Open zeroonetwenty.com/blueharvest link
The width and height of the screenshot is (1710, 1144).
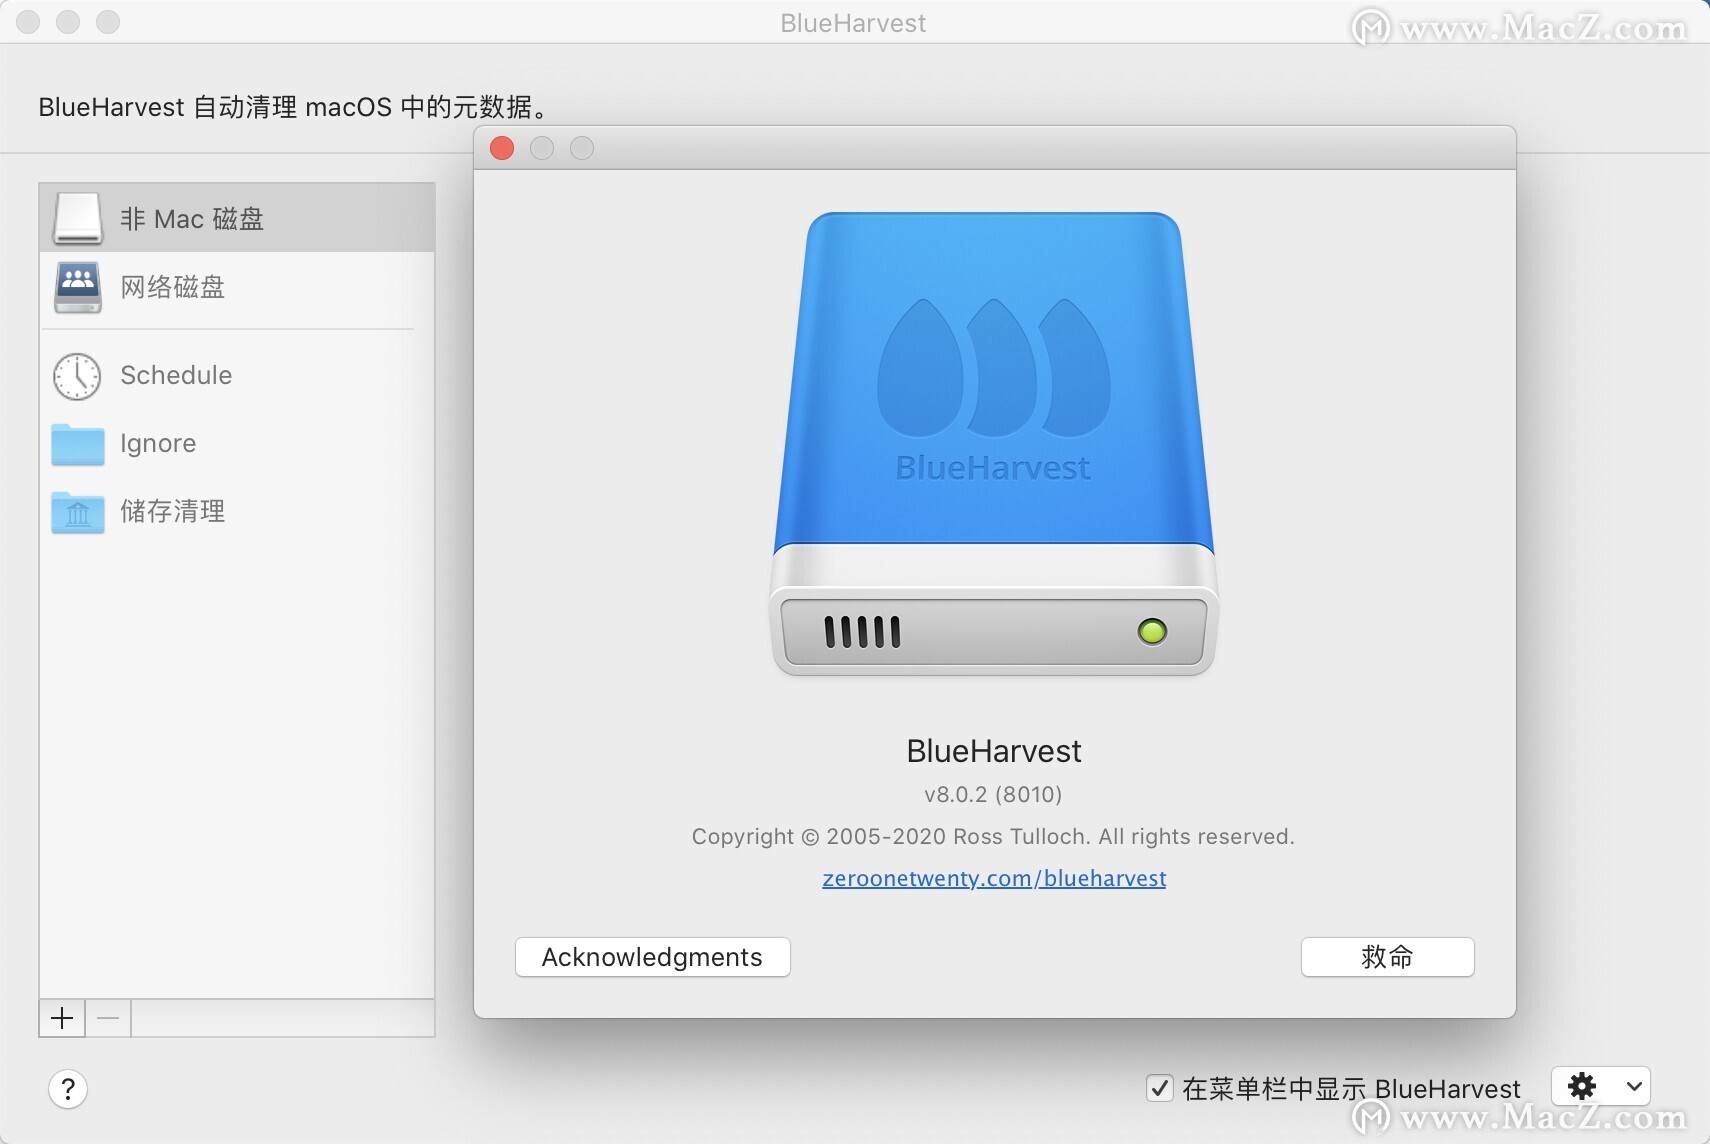coord(994,878)
